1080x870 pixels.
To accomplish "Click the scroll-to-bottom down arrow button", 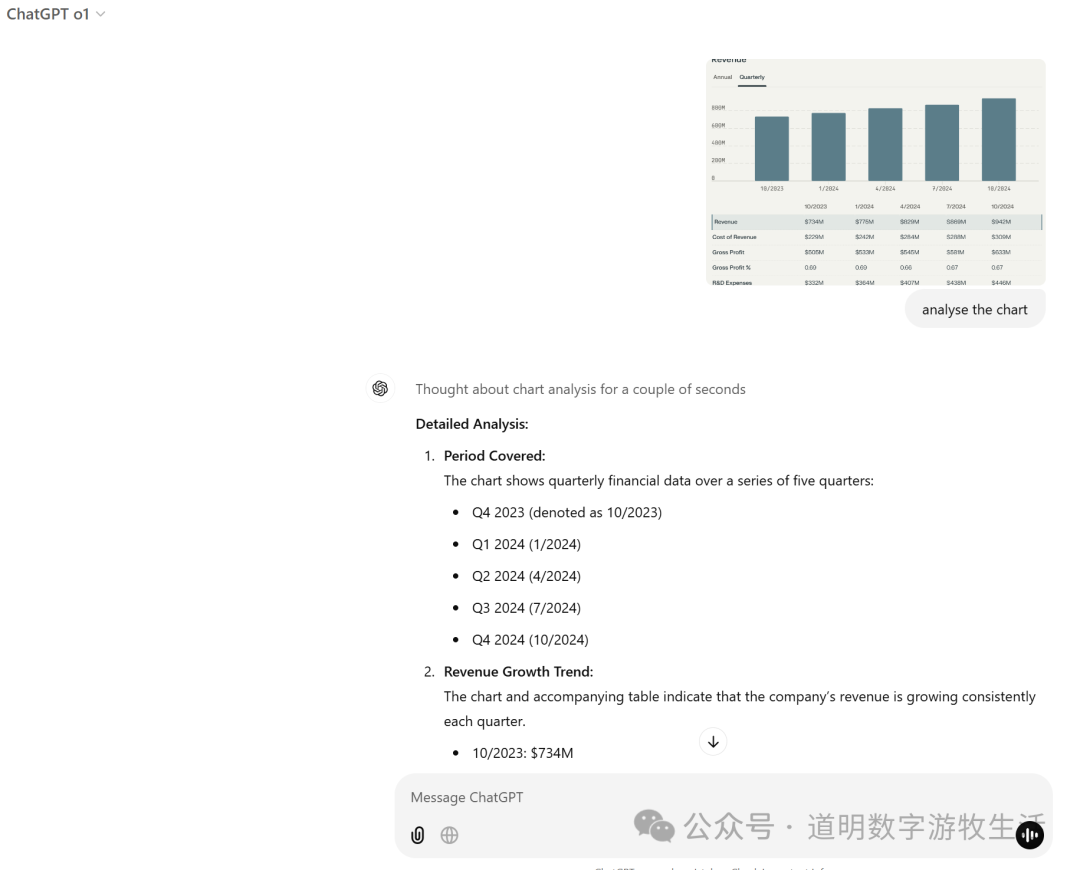I will point(713,741).
